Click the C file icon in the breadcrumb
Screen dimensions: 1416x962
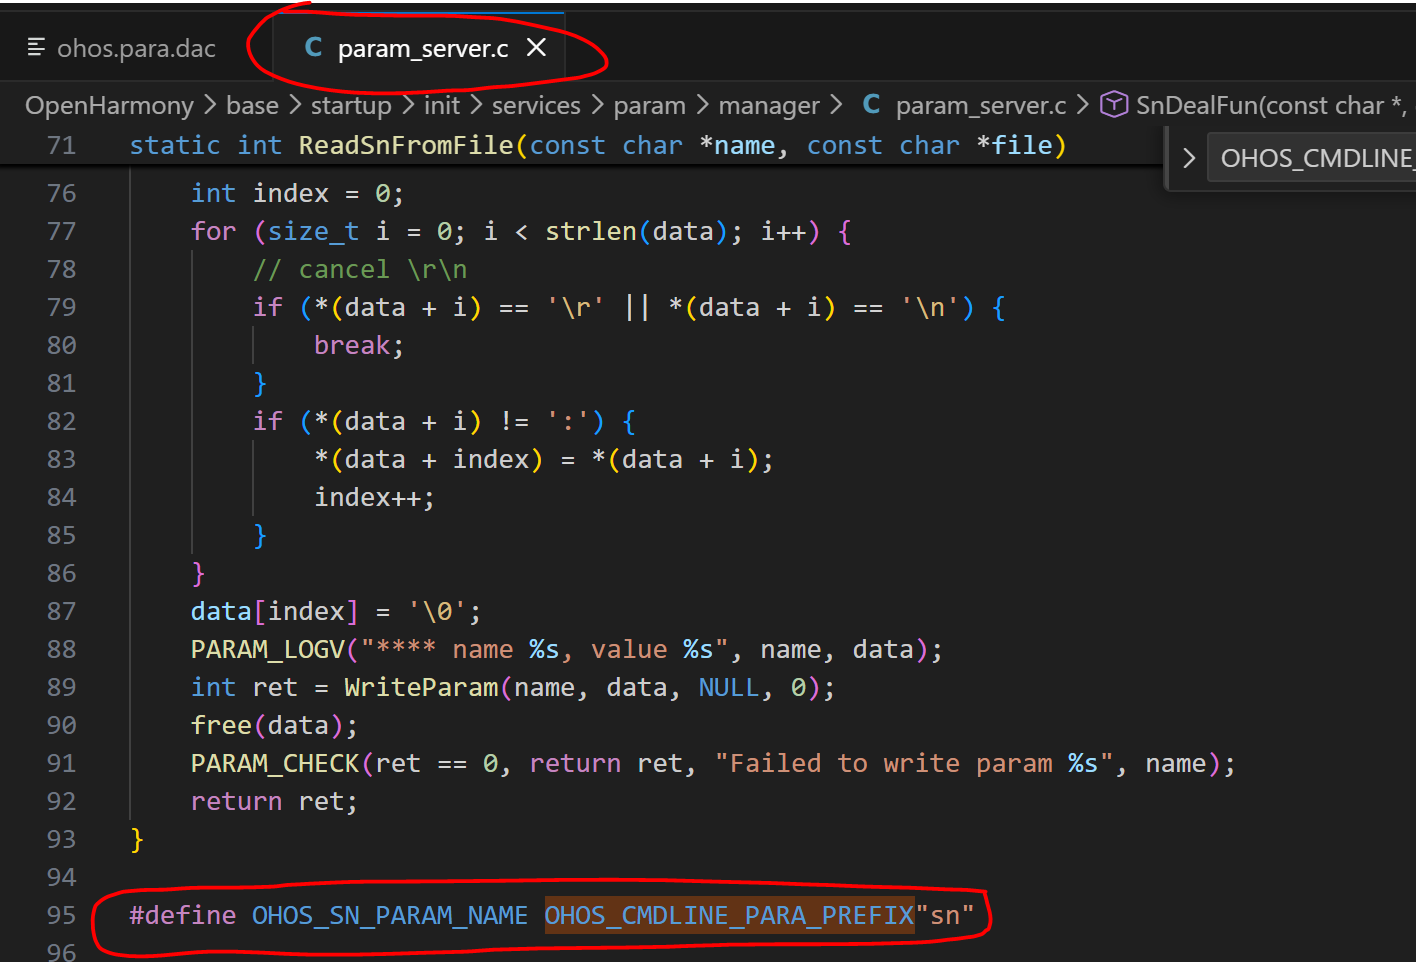pos(871,105)
